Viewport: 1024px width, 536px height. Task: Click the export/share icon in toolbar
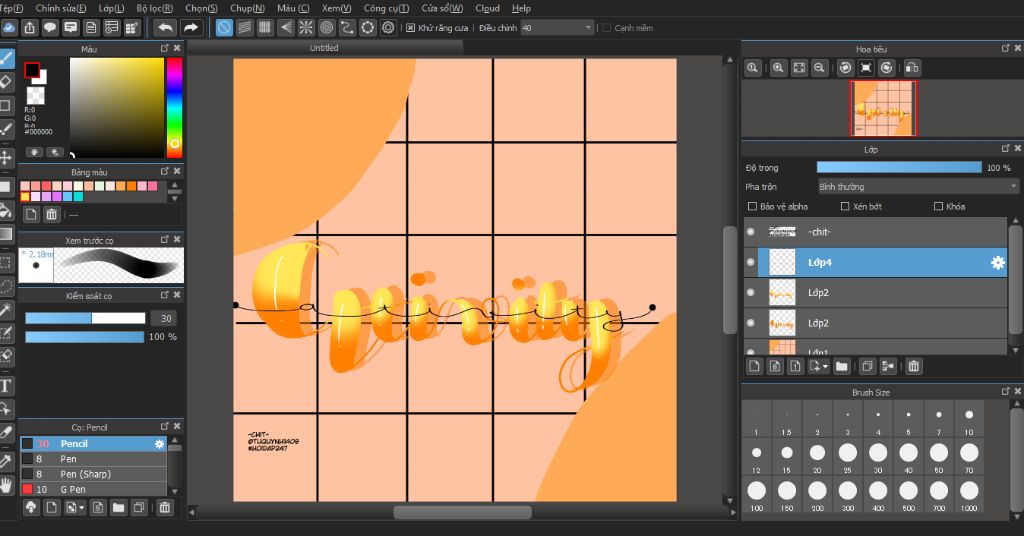[29, 27]
